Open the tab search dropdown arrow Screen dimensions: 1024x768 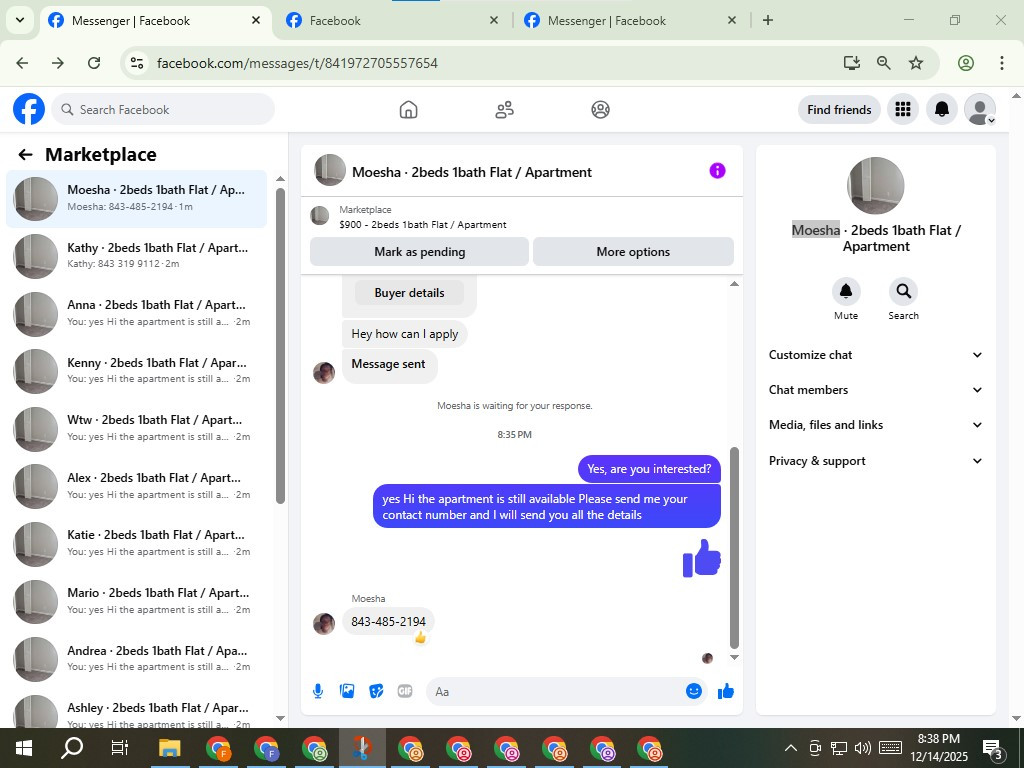point(20,20)
